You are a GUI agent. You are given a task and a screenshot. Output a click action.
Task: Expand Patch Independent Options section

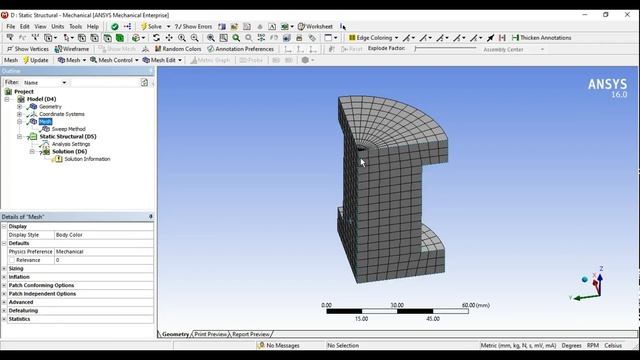tap(4, 293)
